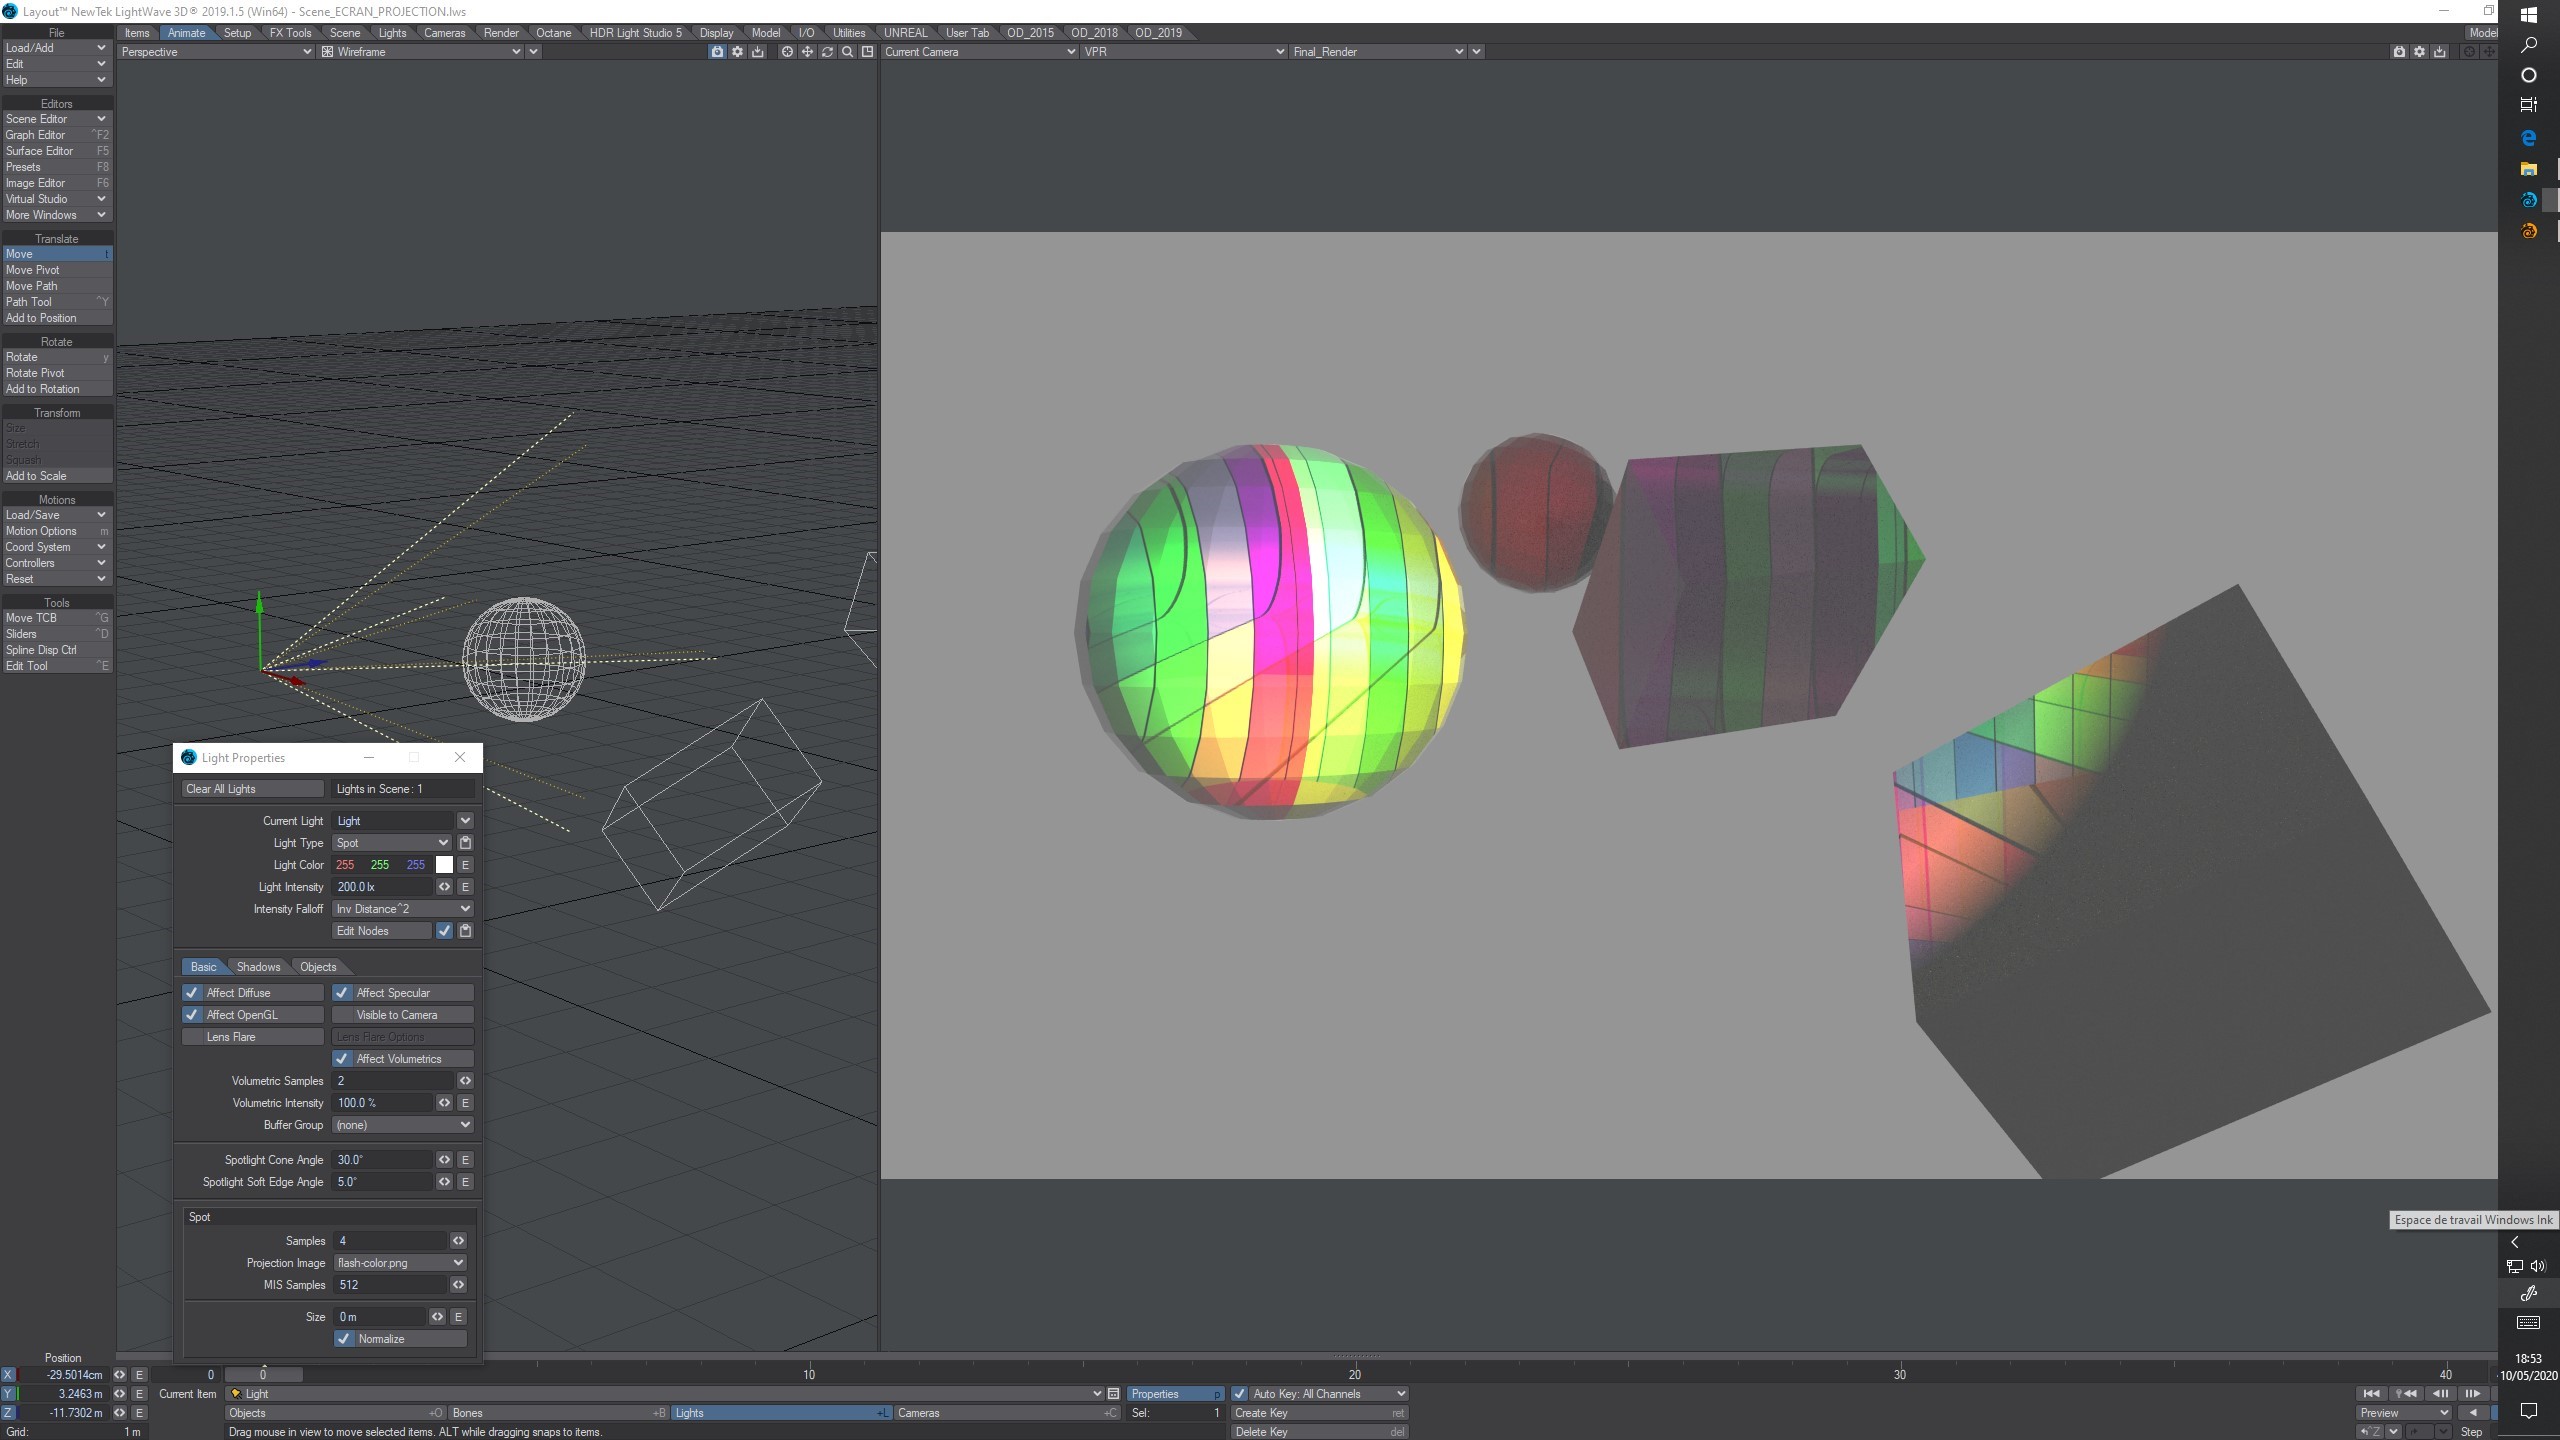The height and width of the screenshot is (1440, 2560).
Task: Expand the Intensity Falloff dropdown
Action: tap(402, 909)
